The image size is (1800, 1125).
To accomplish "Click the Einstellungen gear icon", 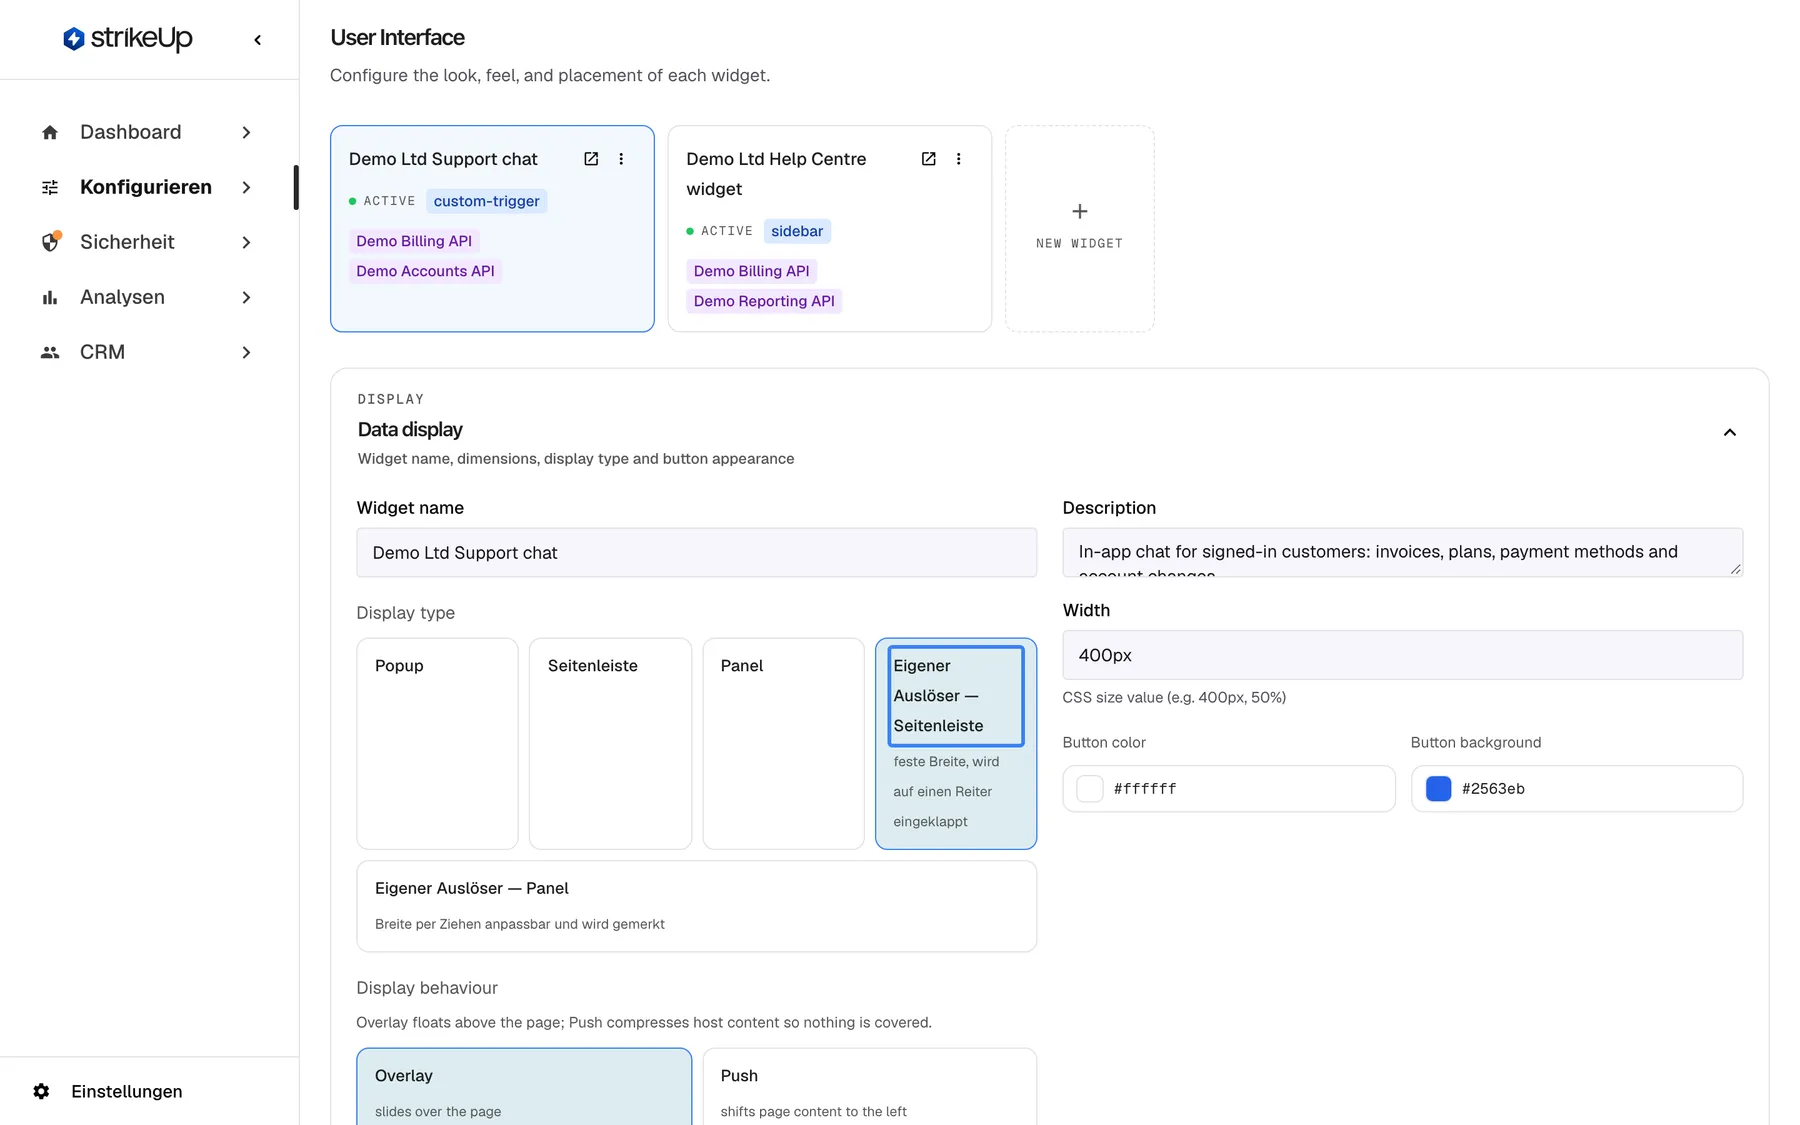I will [41, 1091].
